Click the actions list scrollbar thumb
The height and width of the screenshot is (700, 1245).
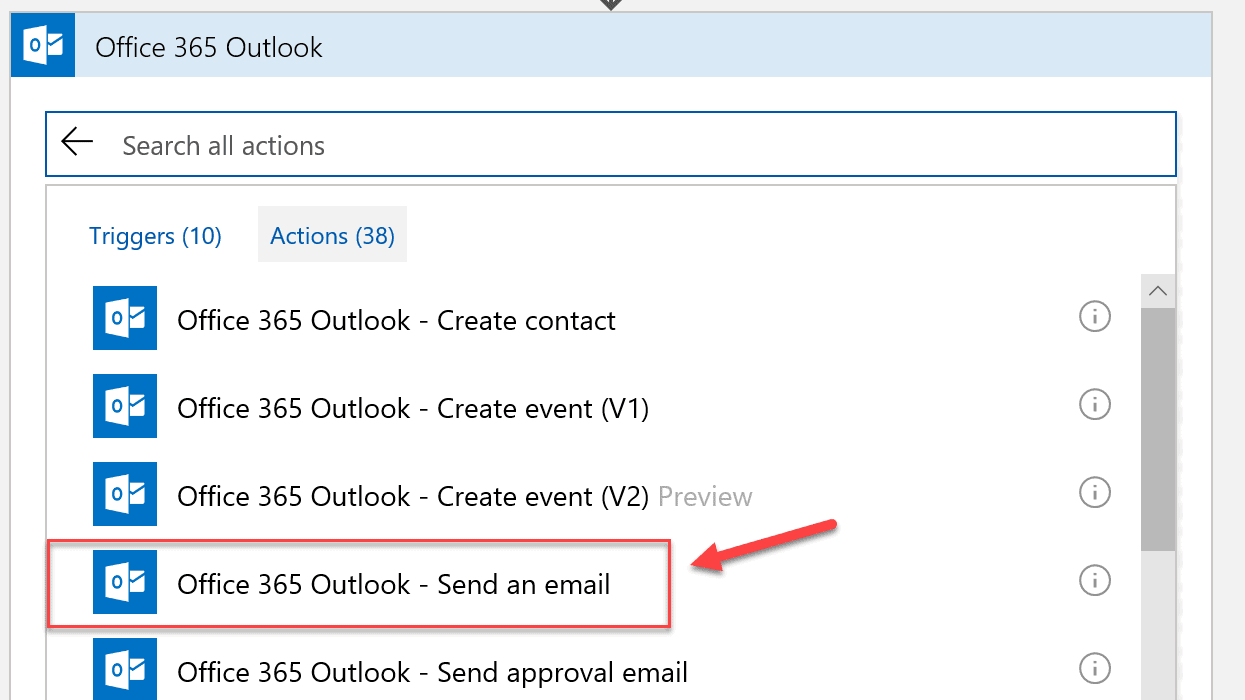pos(1158,428)
